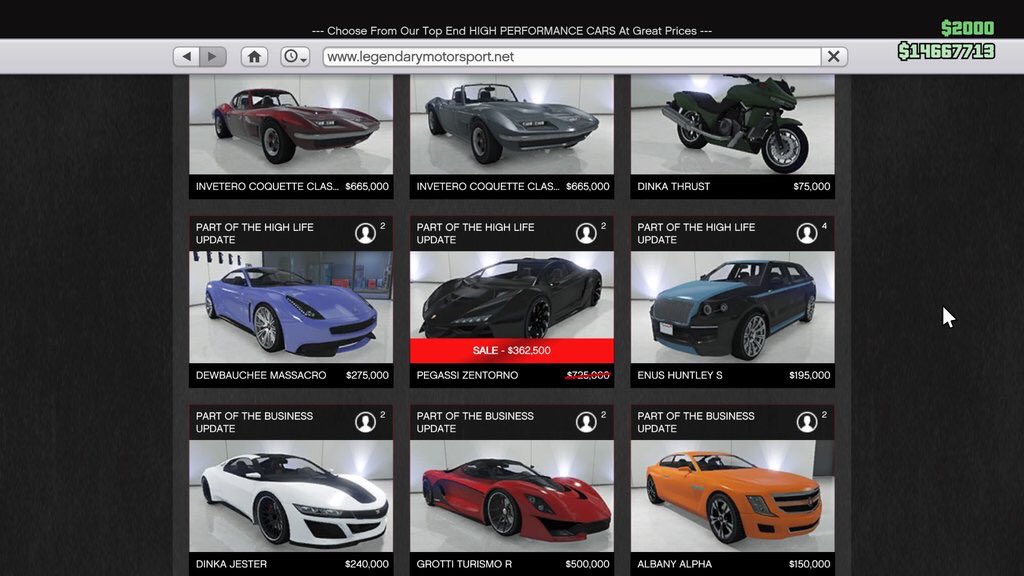This screenshot has height=576, width=1024.
Task: Open the Enus Huntley S image
Action: pos(733,307)
